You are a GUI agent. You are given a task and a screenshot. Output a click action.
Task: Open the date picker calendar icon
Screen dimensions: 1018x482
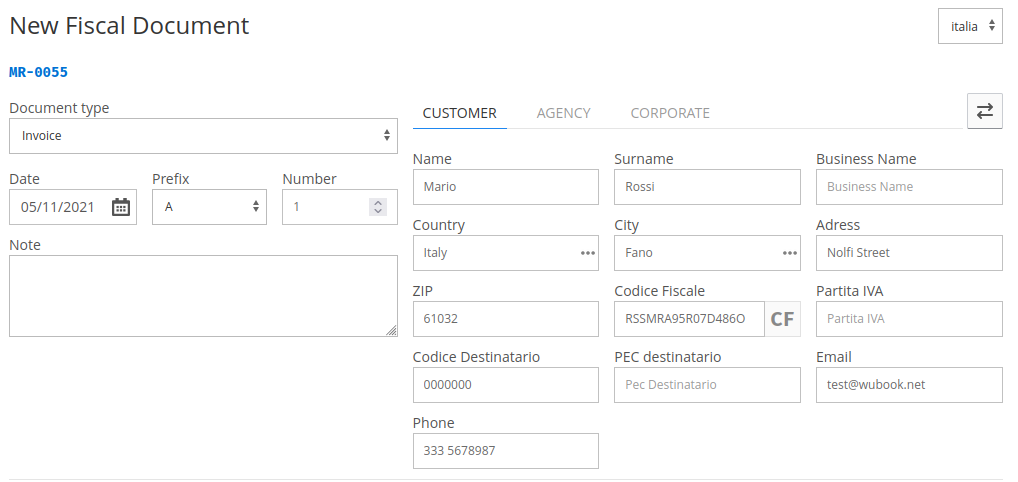(121, 207)
